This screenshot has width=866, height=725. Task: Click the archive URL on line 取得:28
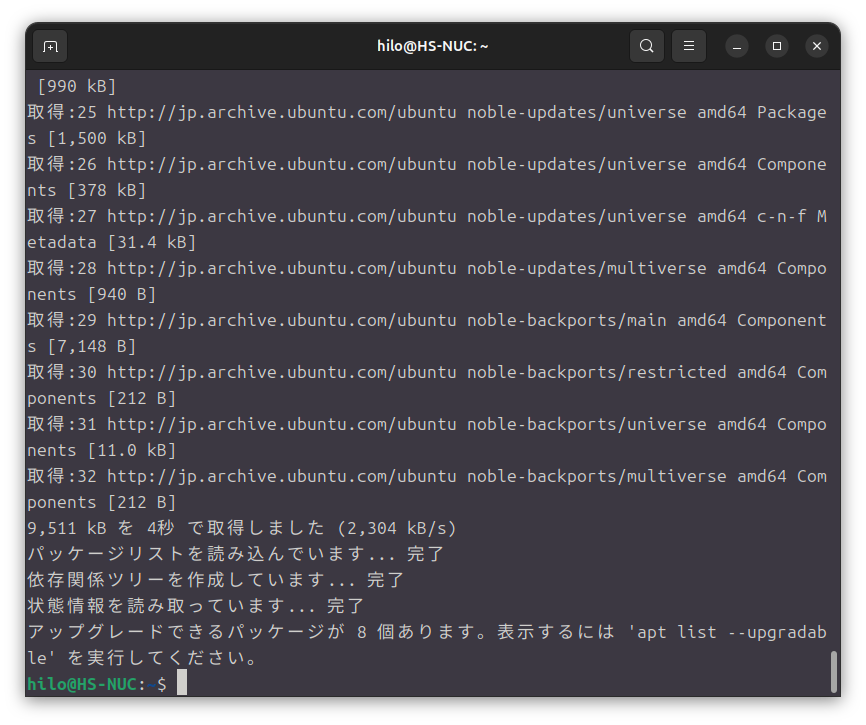[x=282, y=268]
